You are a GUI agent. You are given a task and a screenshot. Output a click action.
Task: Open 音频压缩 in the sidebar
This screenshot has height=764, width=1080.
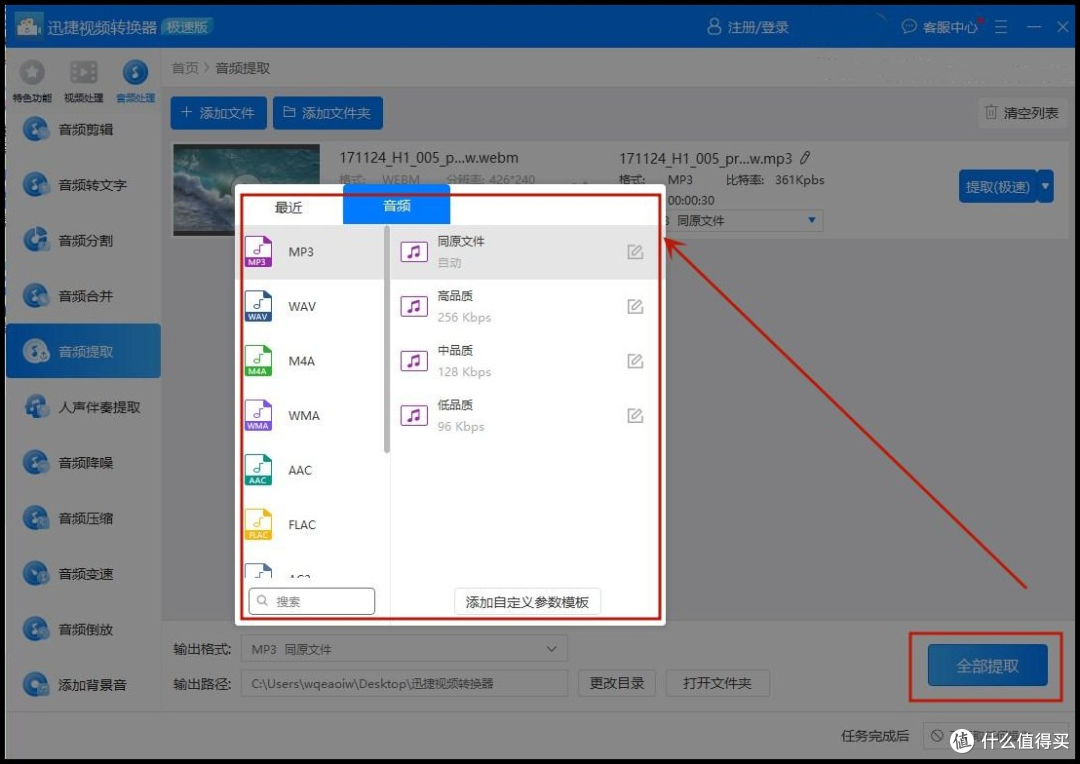83,518
